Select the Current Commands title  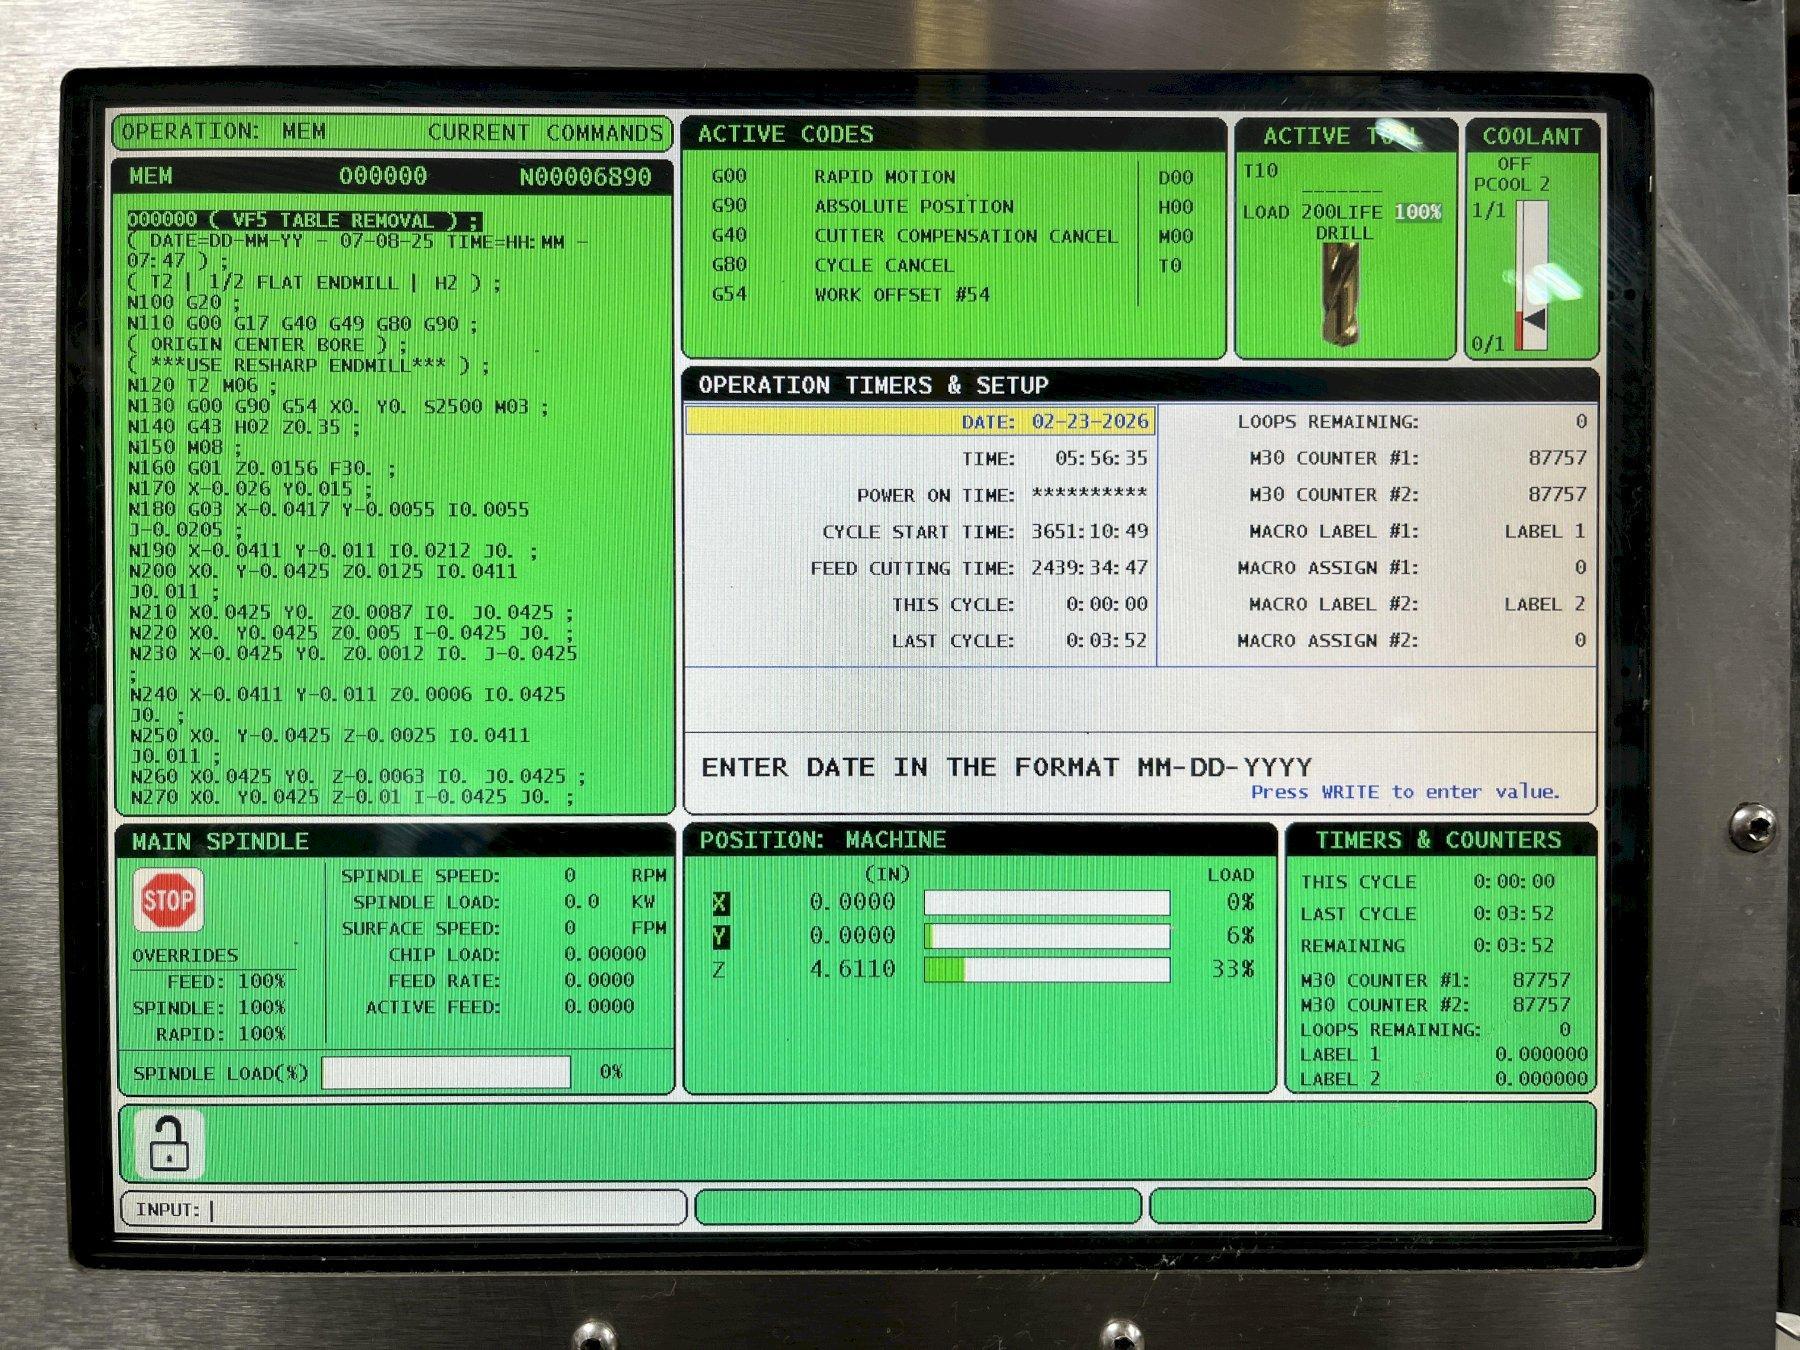pos(545,133)
